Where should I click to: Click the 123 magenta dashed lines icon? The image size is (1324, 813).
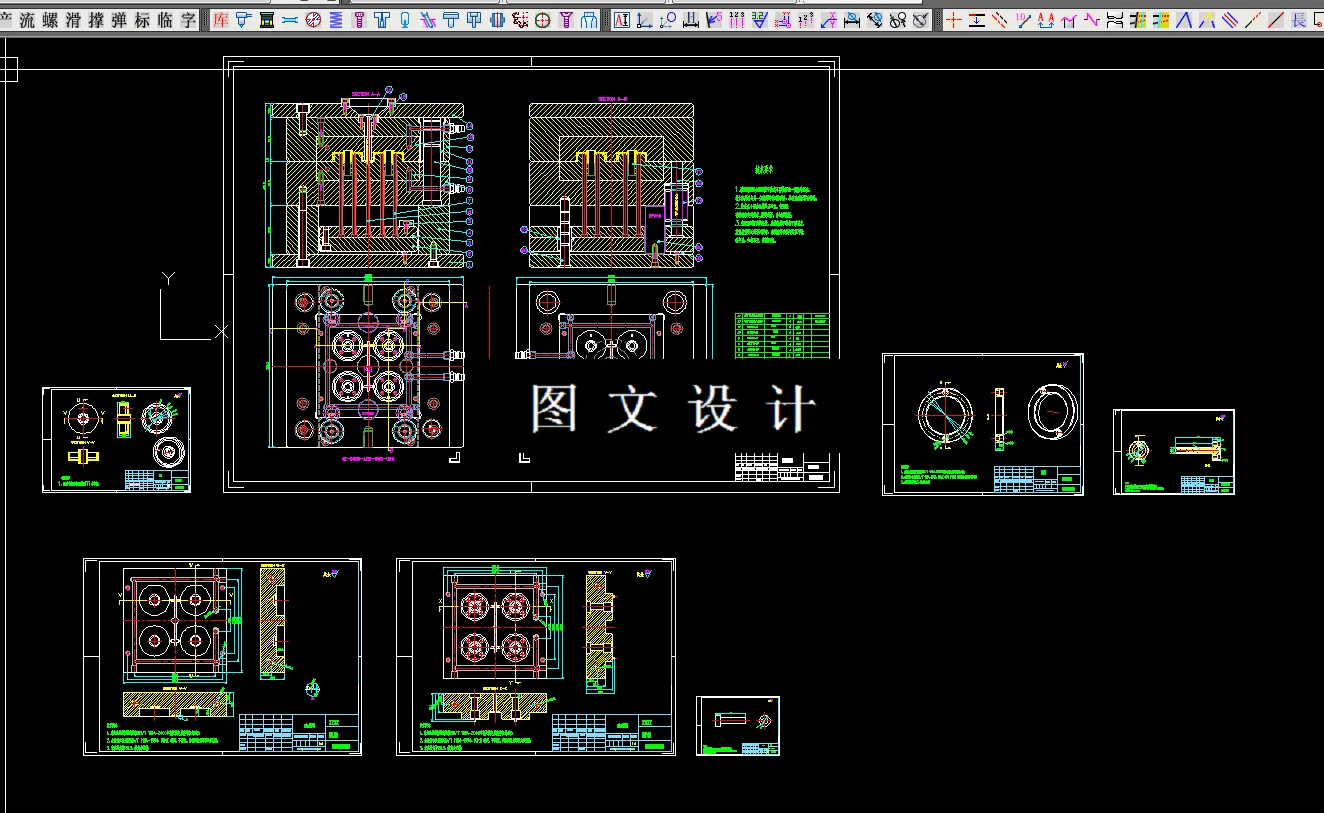[737, 19]
